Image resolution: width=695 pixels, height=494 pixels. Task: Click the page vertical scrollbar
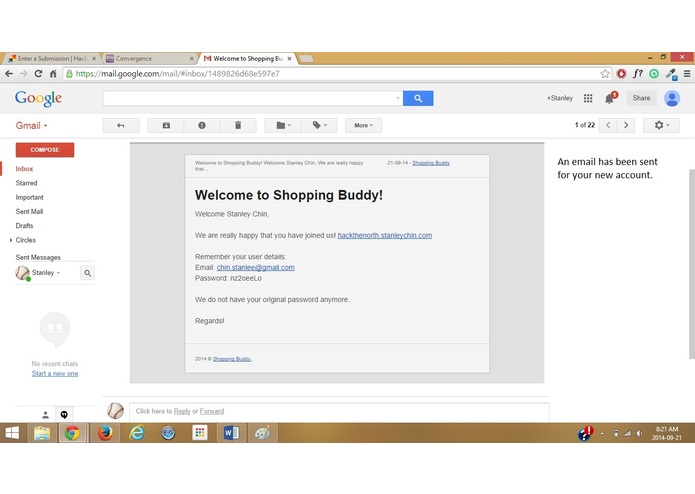692,264
